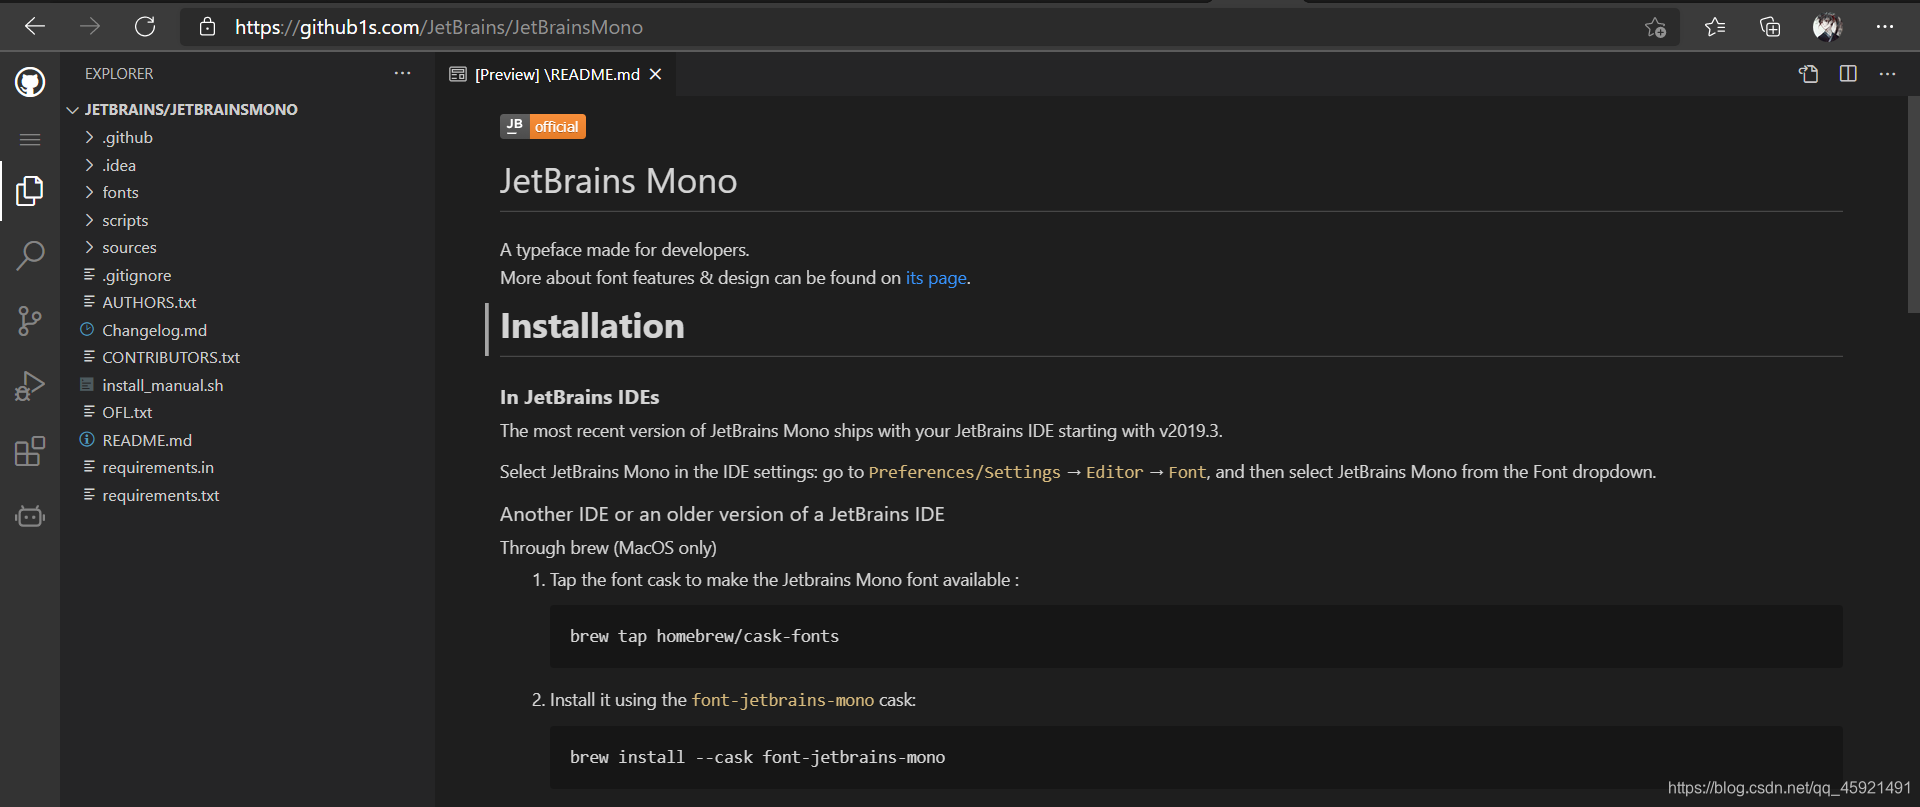Click the 'Preferences/Settings' inline code
The image size is (1920, 807).
964,472
